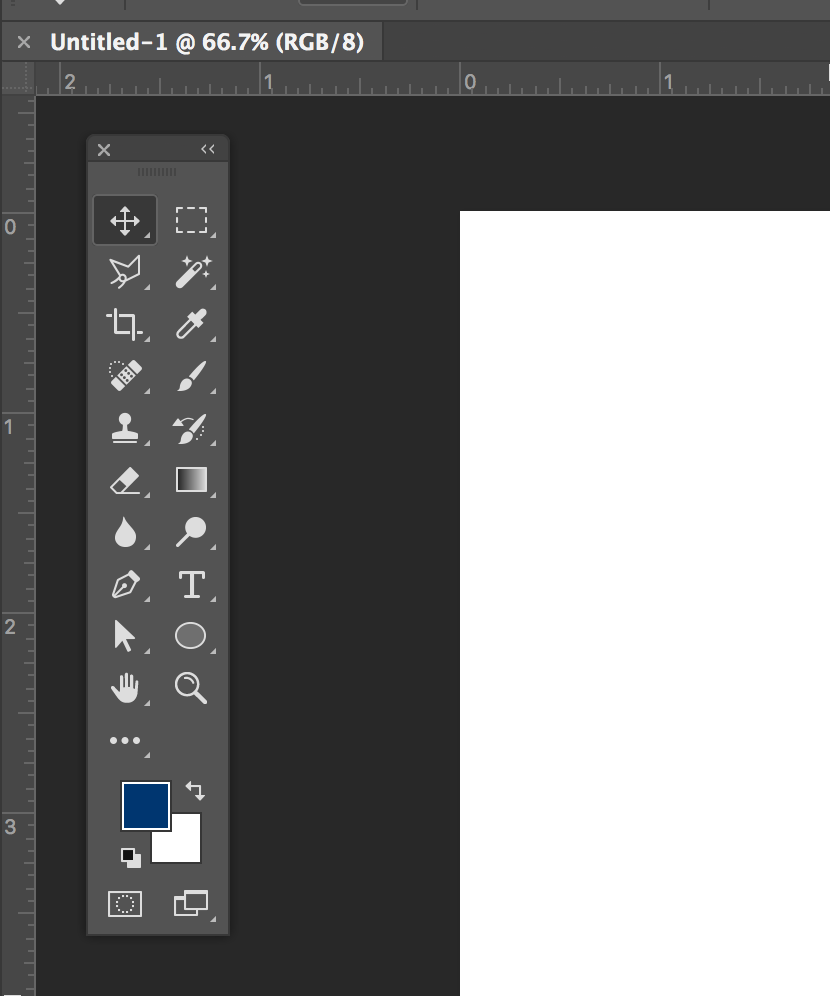Select the Move tool
Viewport: 830px width, 996px height.
click(125, 220)
